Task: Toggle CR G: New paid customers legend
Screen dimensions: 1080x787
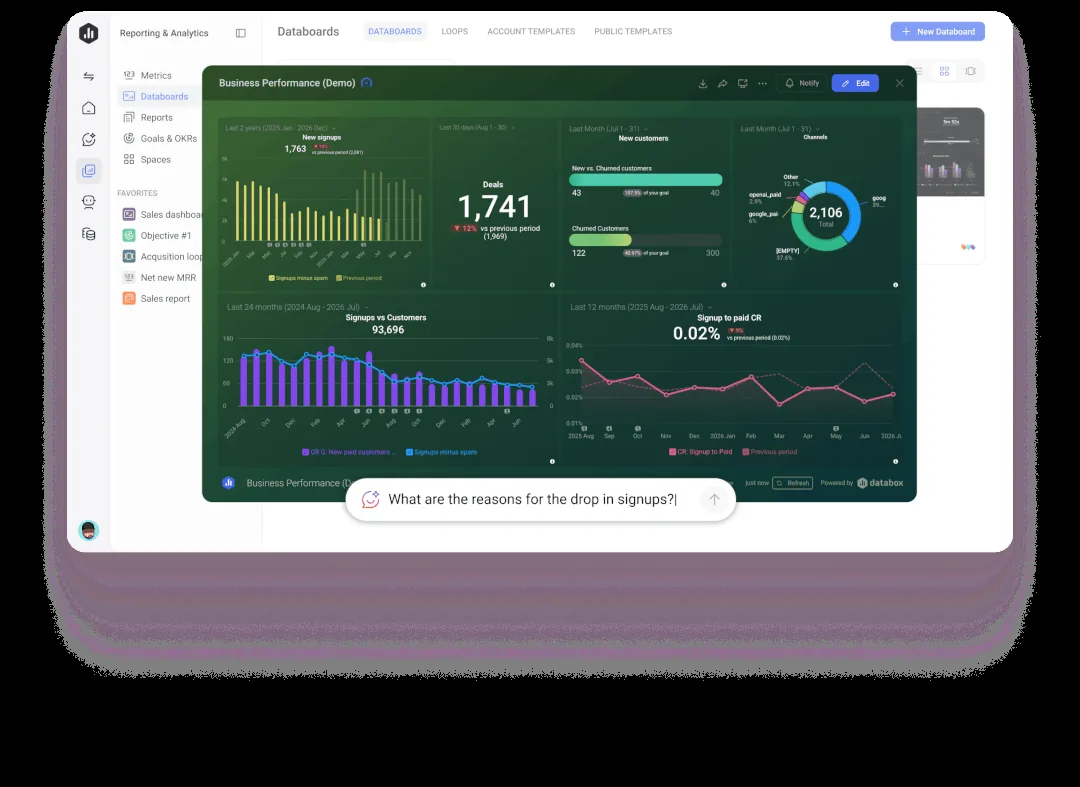Action: tap(349, 452)
